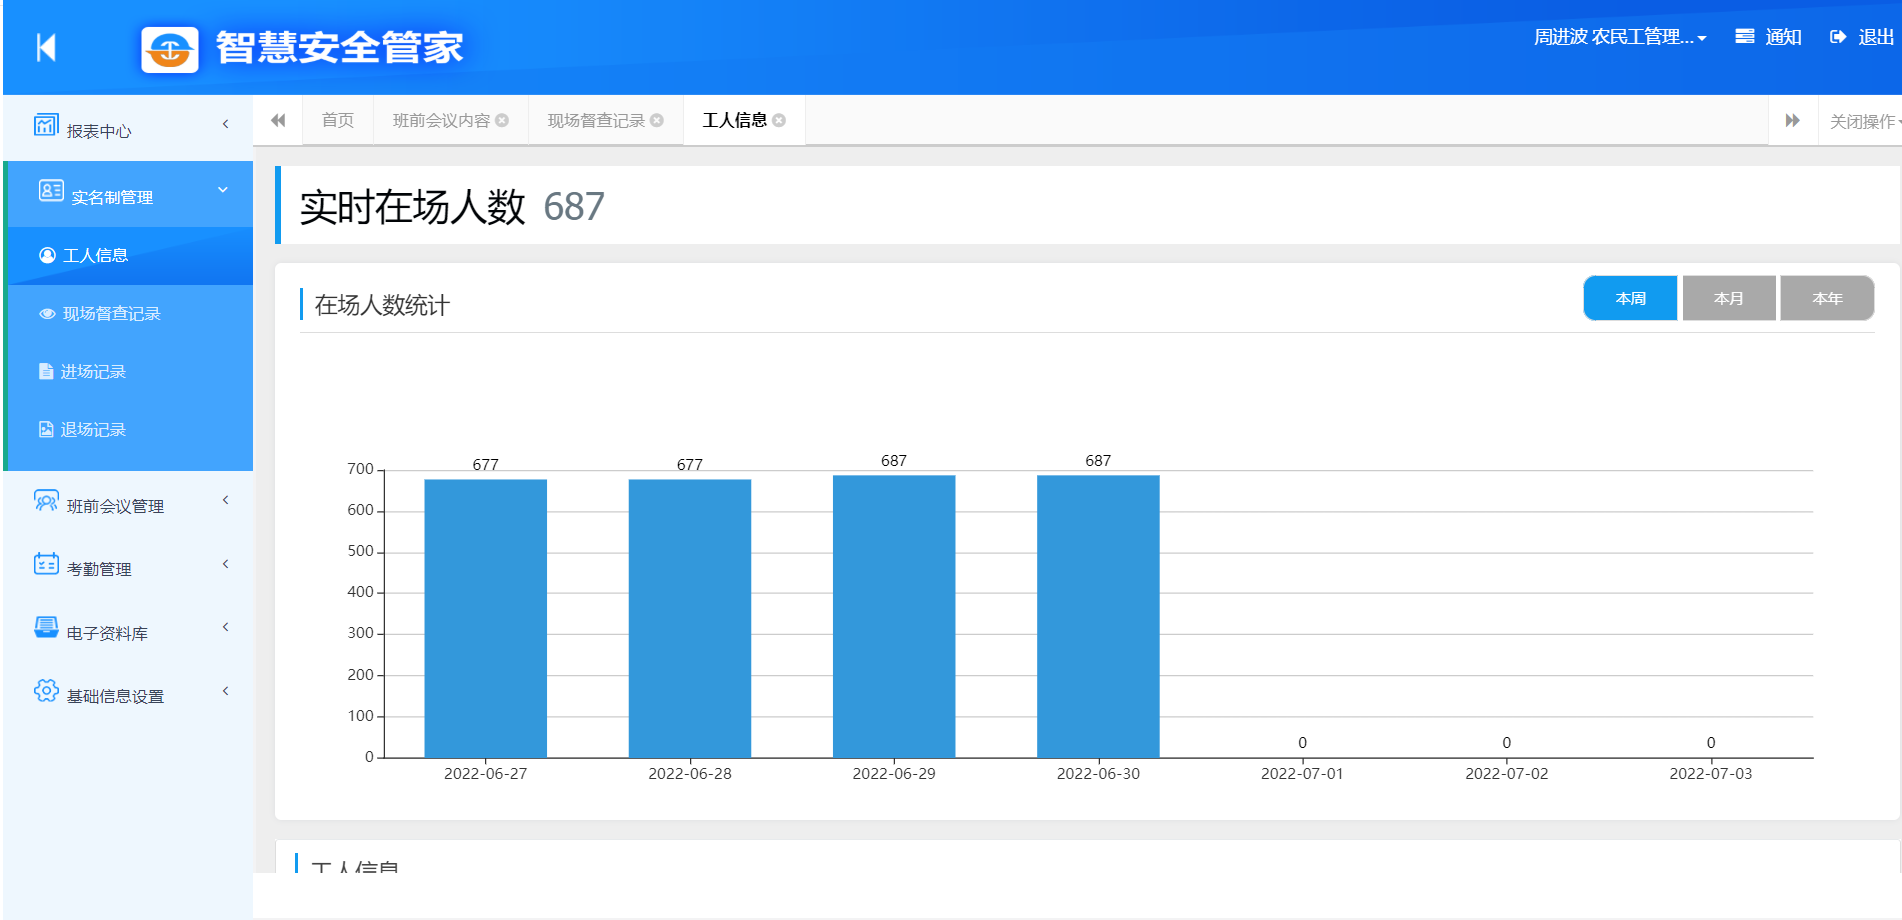Click the 退出 logout icon

click(1838, 37)
